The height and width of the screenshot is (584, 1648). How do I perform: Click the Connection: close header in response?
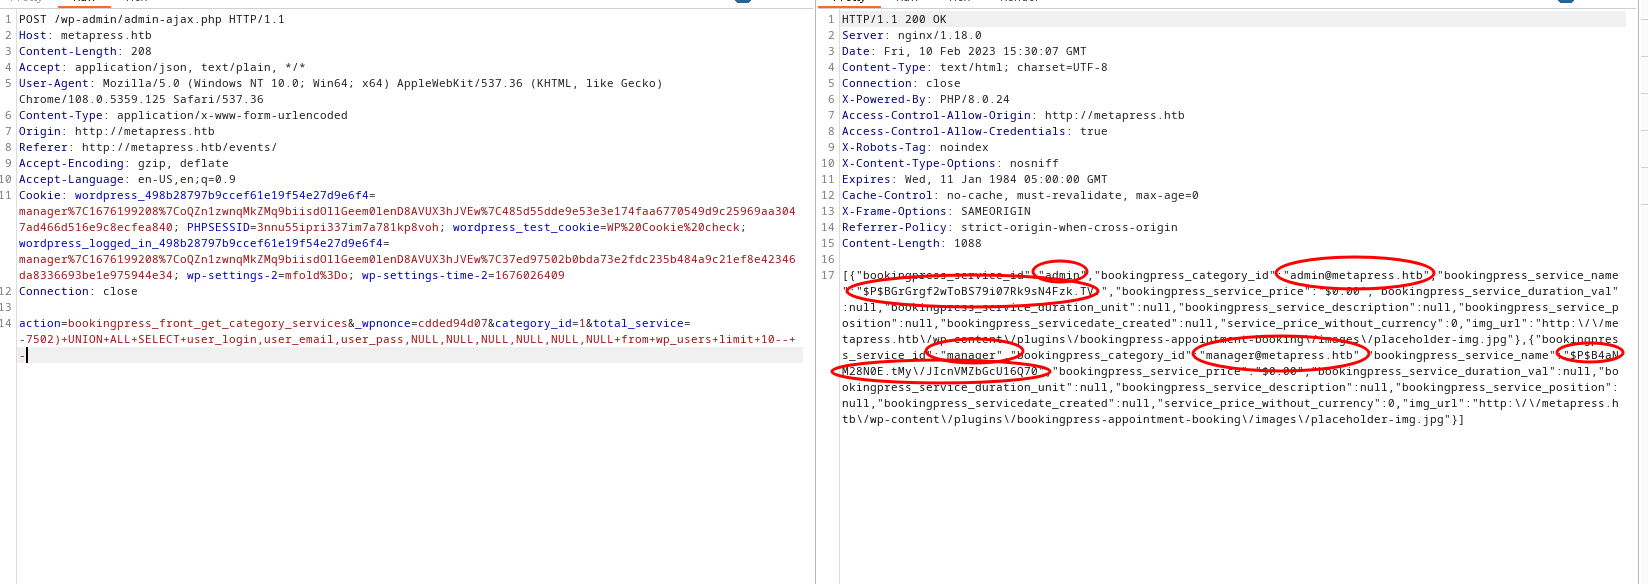coord(901,83)
